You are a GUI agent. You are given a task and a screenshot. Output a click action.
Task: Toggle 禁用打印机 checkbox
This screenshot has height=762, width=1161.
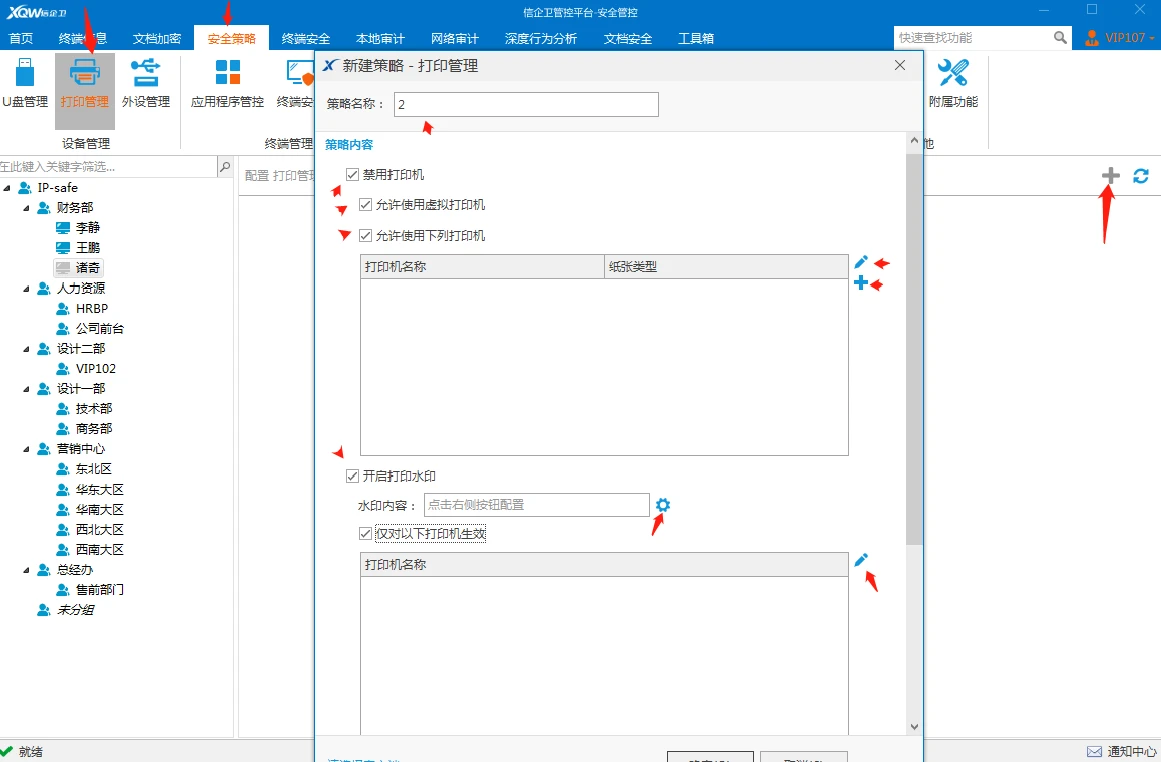pos(352,175)
